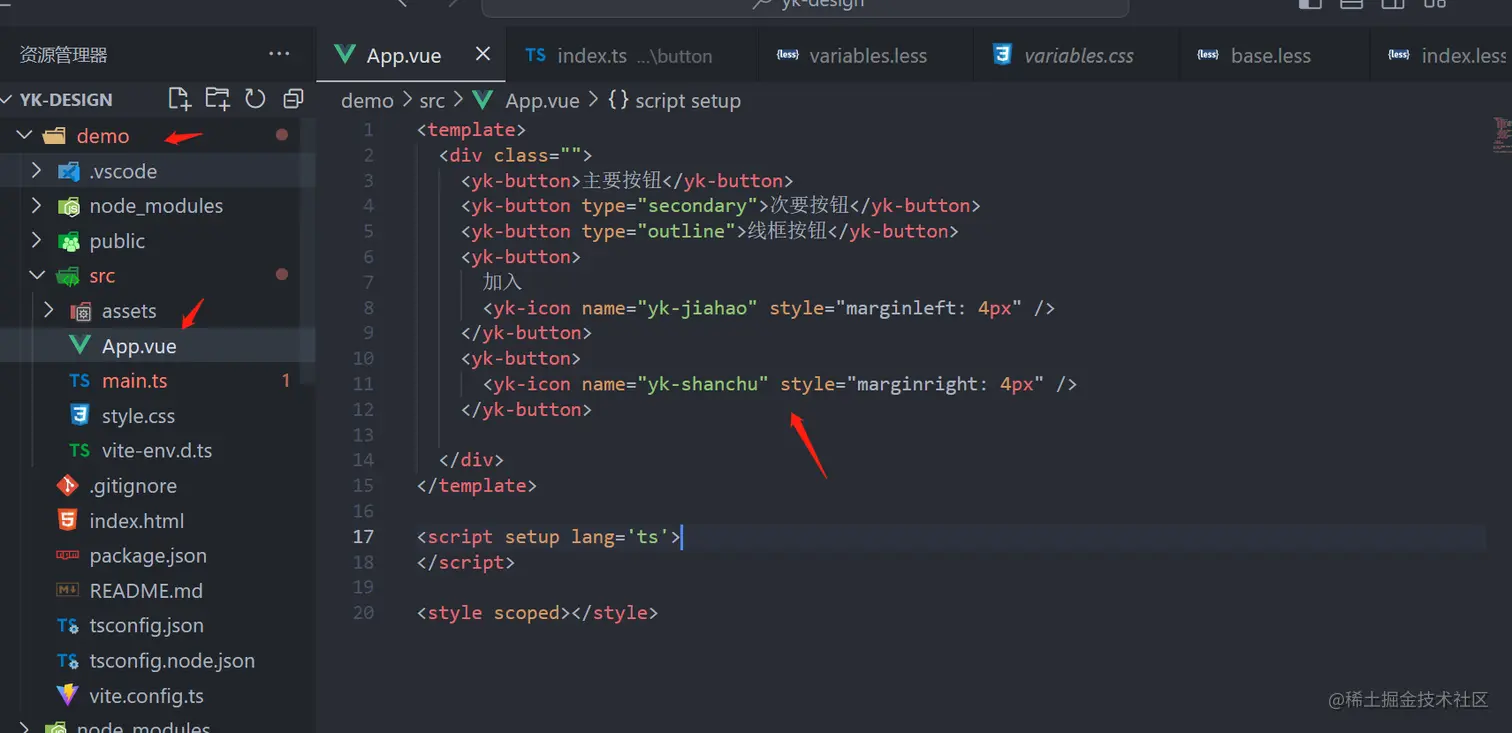Click line number 17 in the gutter
Viewport: 1512px width, 733px height.
[362, 536]
